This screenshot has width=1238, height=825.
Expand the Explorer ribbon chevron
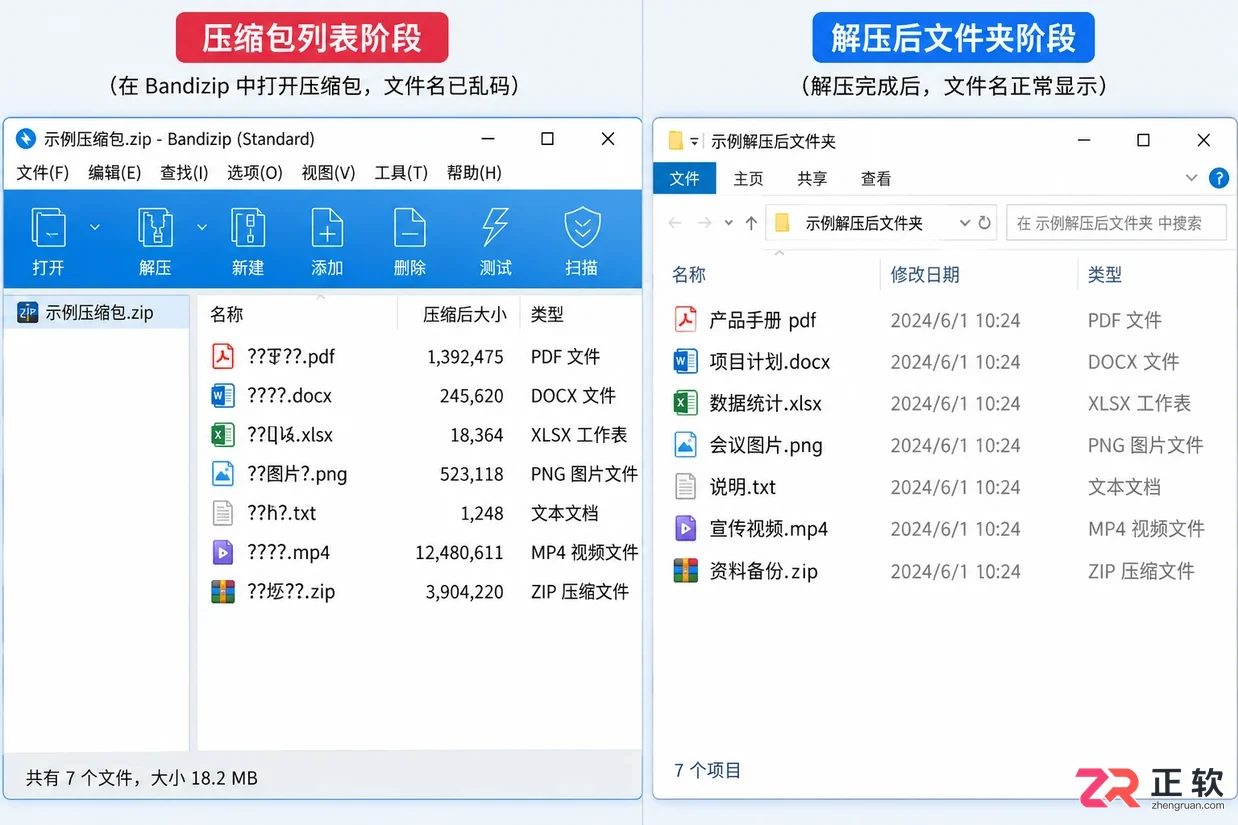pyautogui.click(x=1191, y=178)
